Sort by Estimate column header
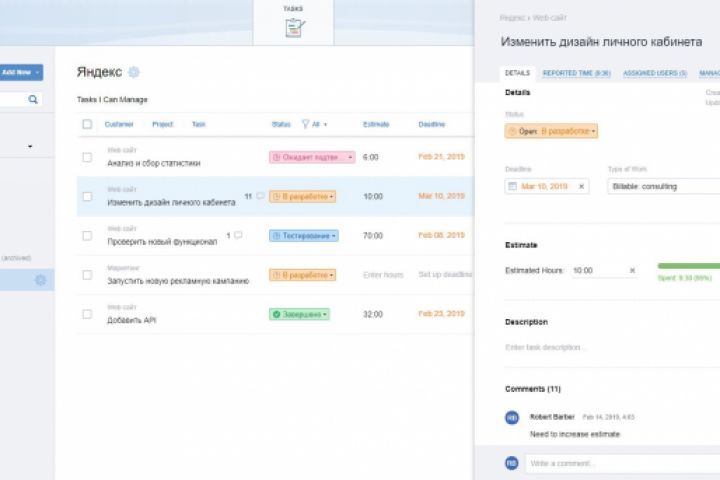 376,124
